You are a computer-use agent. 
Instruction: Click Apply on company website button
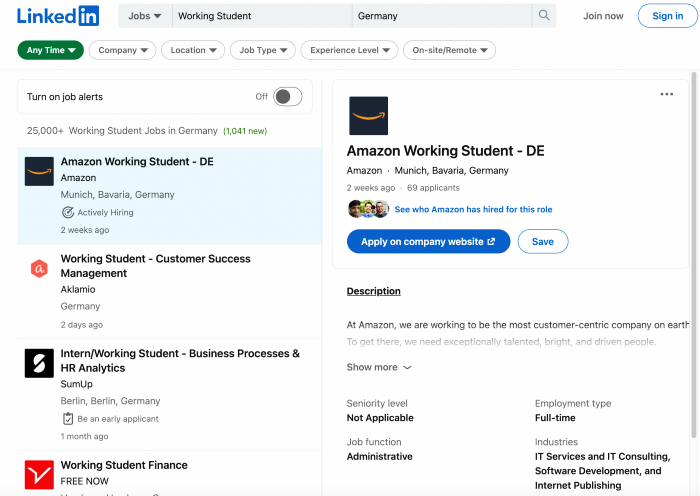click(428, 242)
